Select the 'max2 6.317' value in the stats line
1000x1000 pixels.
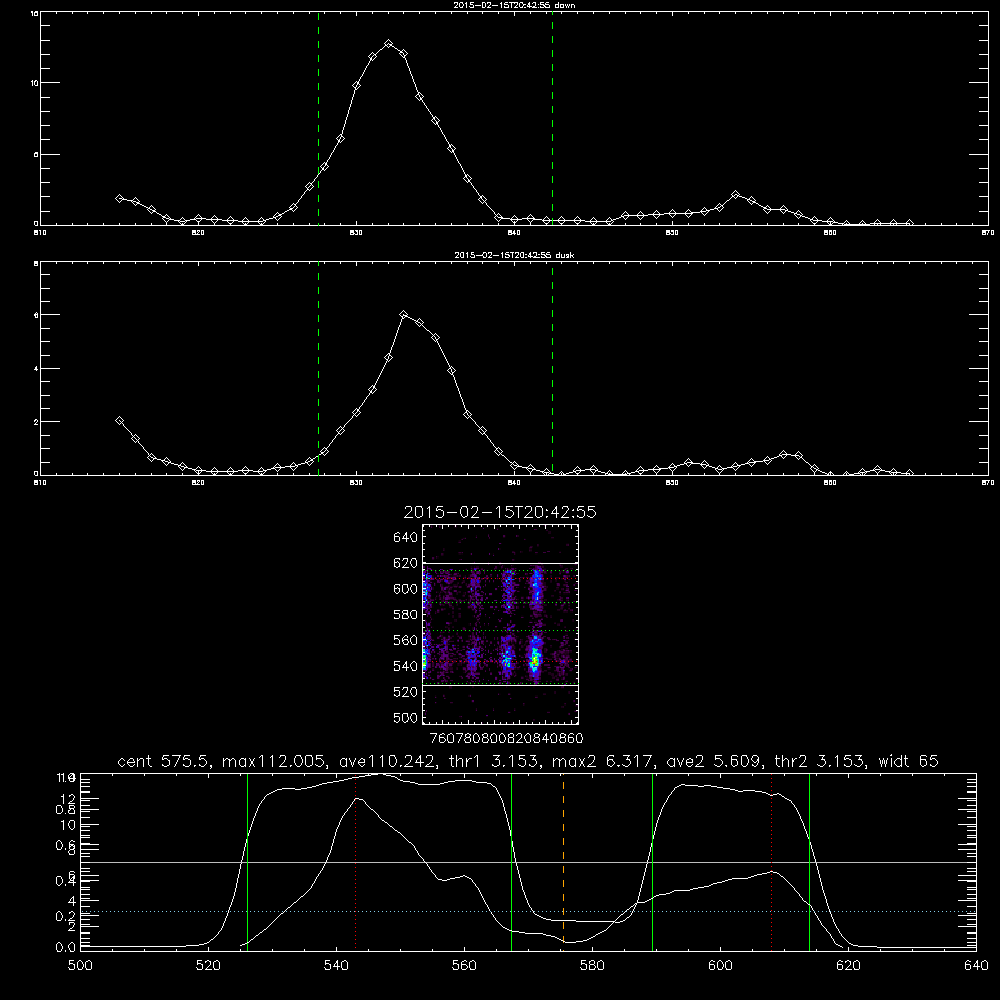tap(603, 761)
